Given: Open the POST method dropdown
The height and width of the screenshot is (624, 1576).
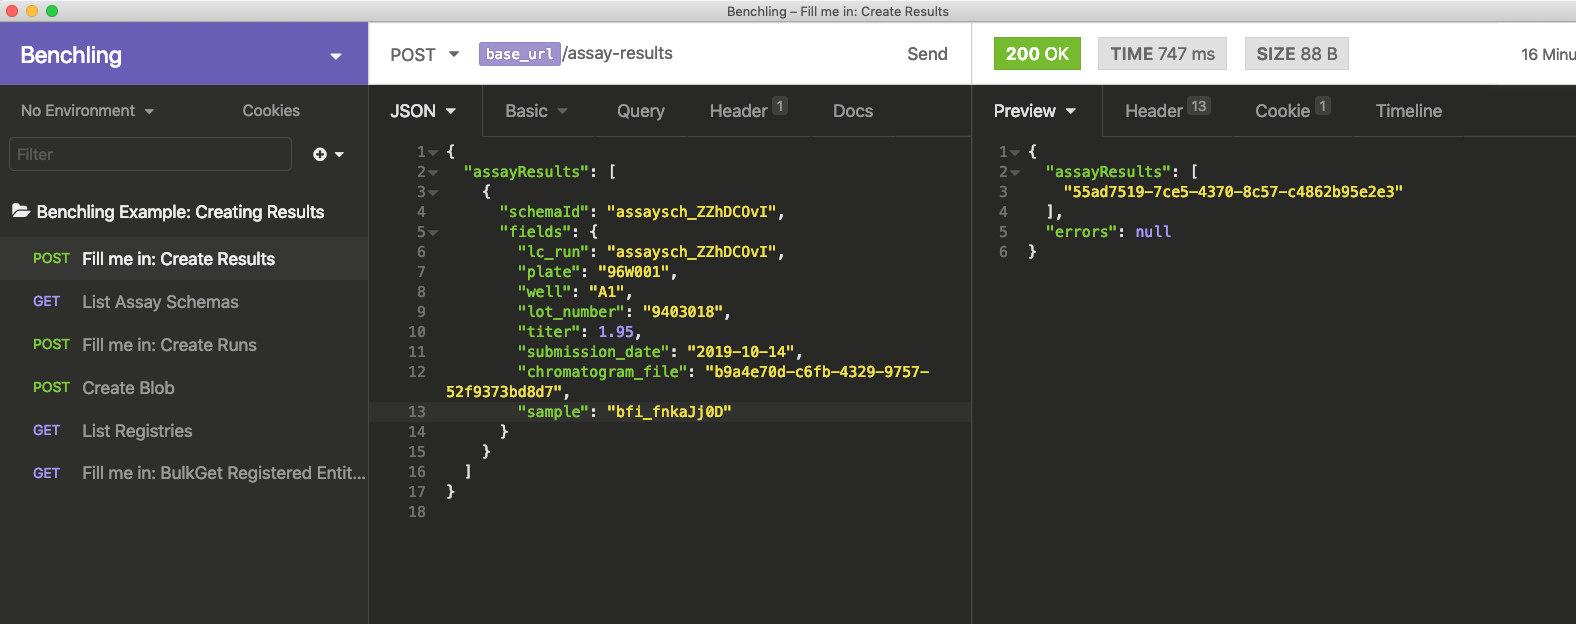Looking at the screenshot, I should 424,54.
